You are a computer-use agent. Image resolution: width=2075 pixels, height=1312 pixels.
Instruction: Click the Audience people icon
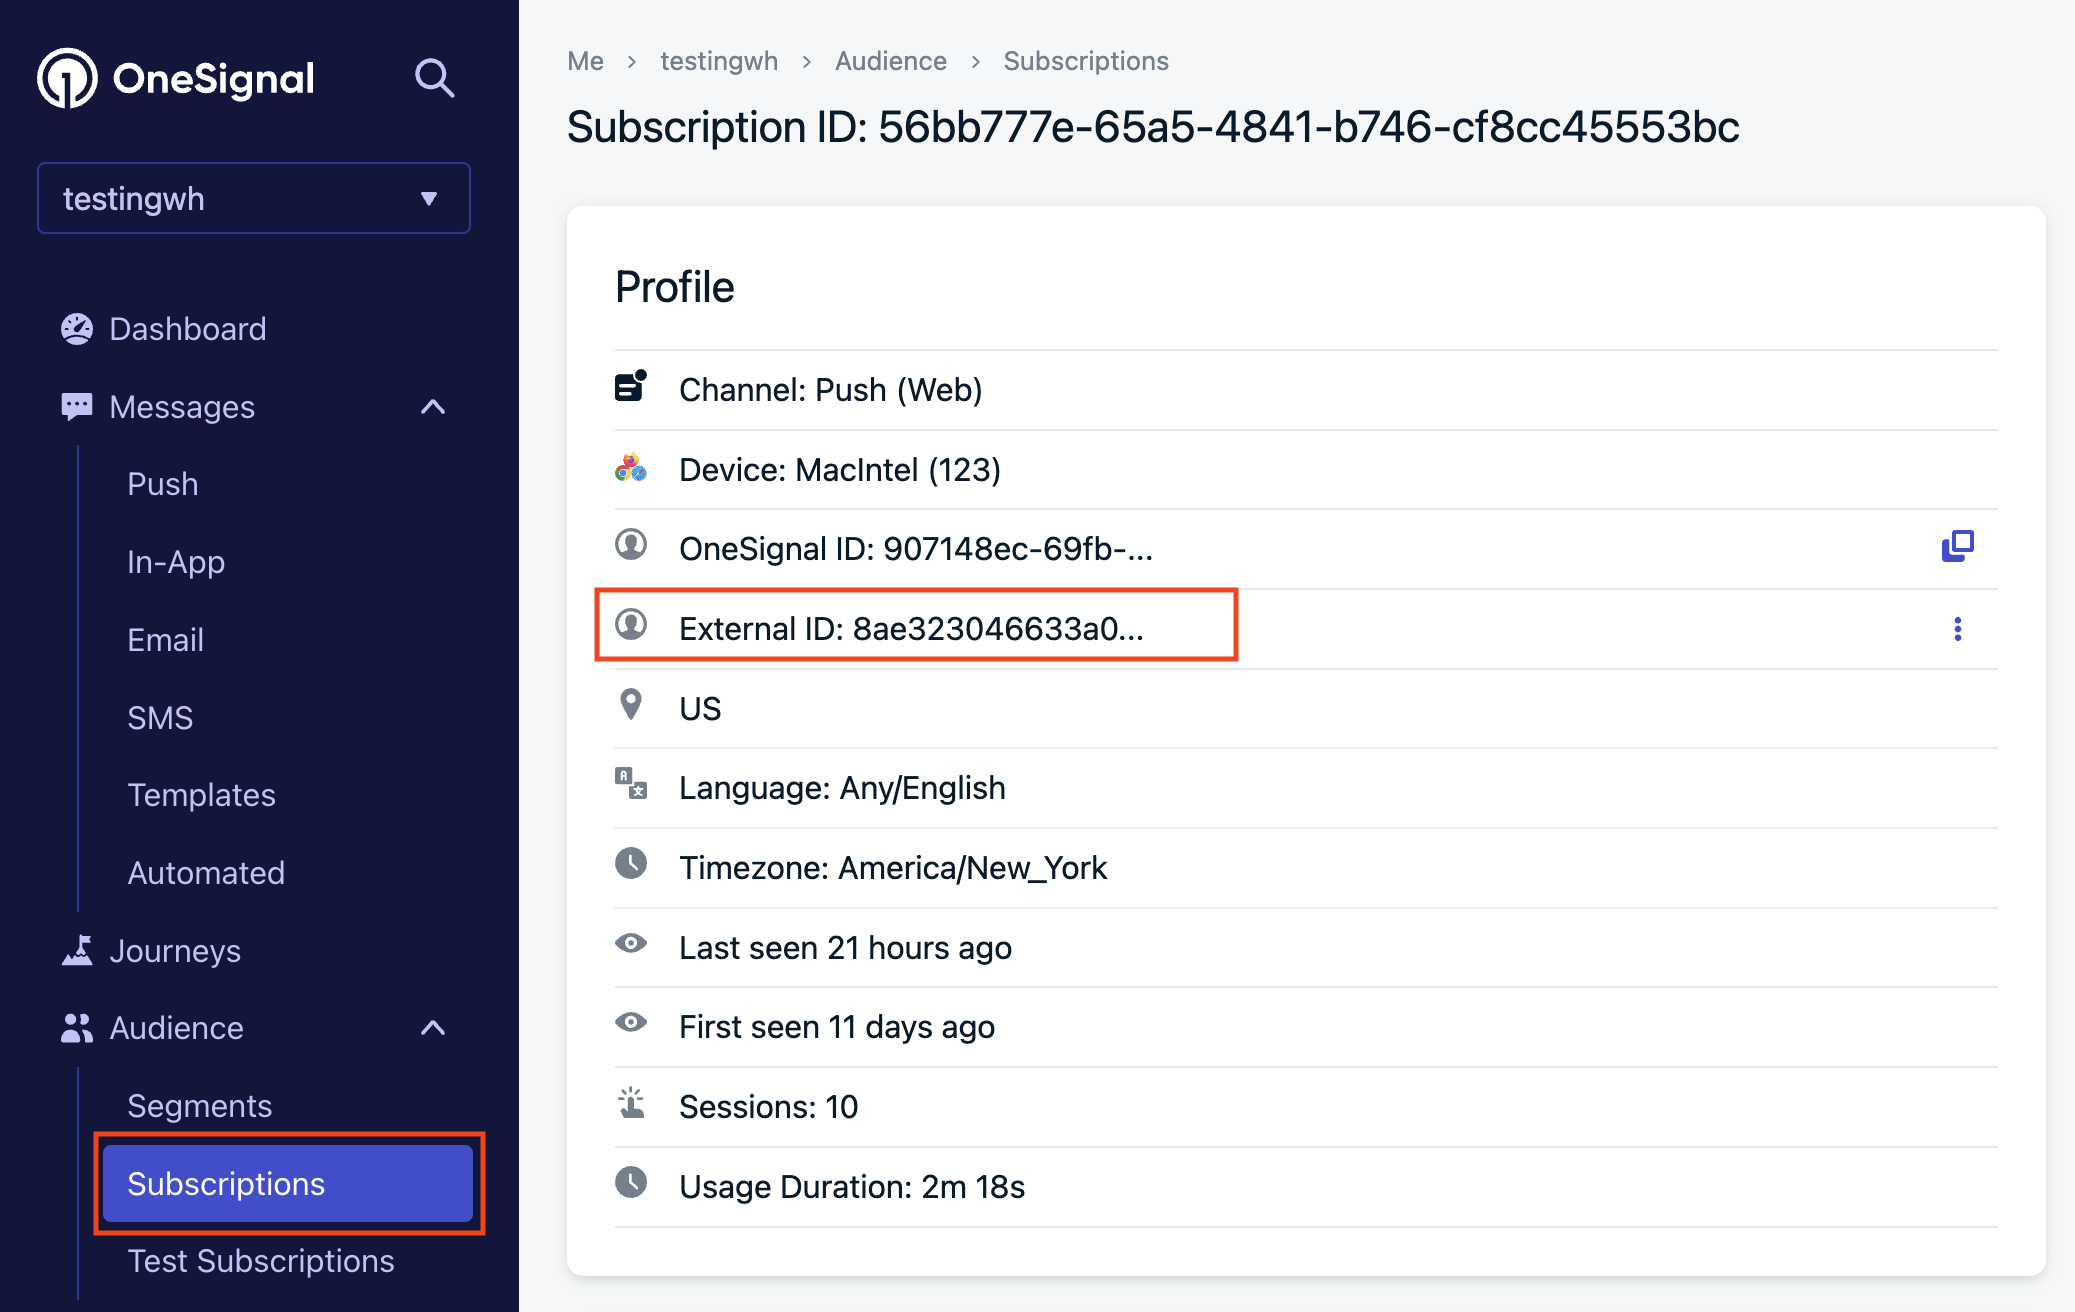(x=77, y=1028)
